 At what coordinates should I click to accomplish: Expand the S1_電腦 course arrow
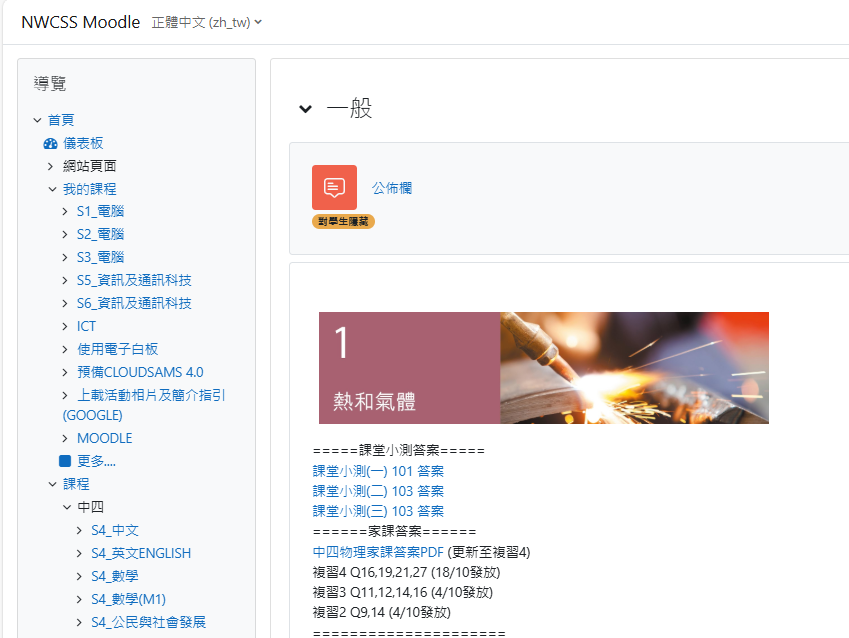65,211
